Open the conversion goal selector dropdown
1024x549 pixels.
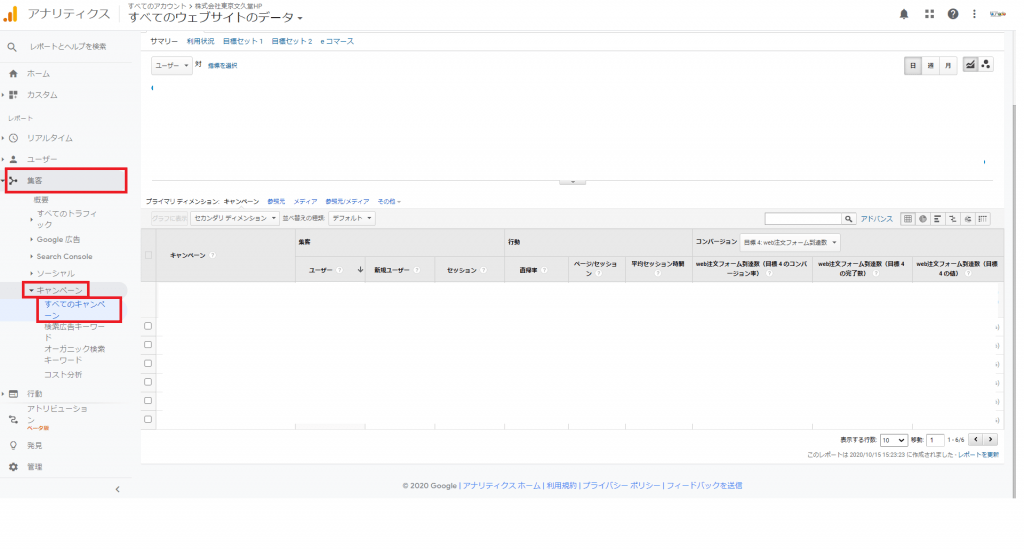coord(791,242)
